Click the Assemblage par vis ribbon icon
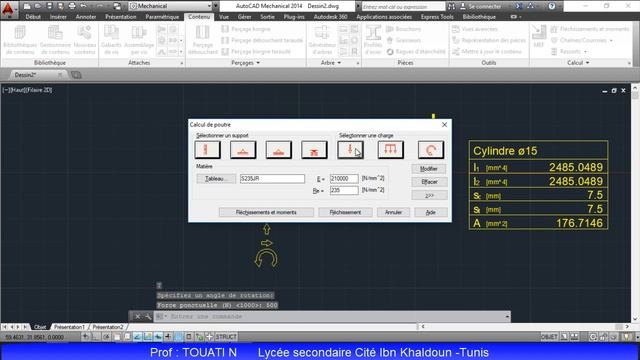The width and height of the screenshot is (640, 360). [139, 40]
